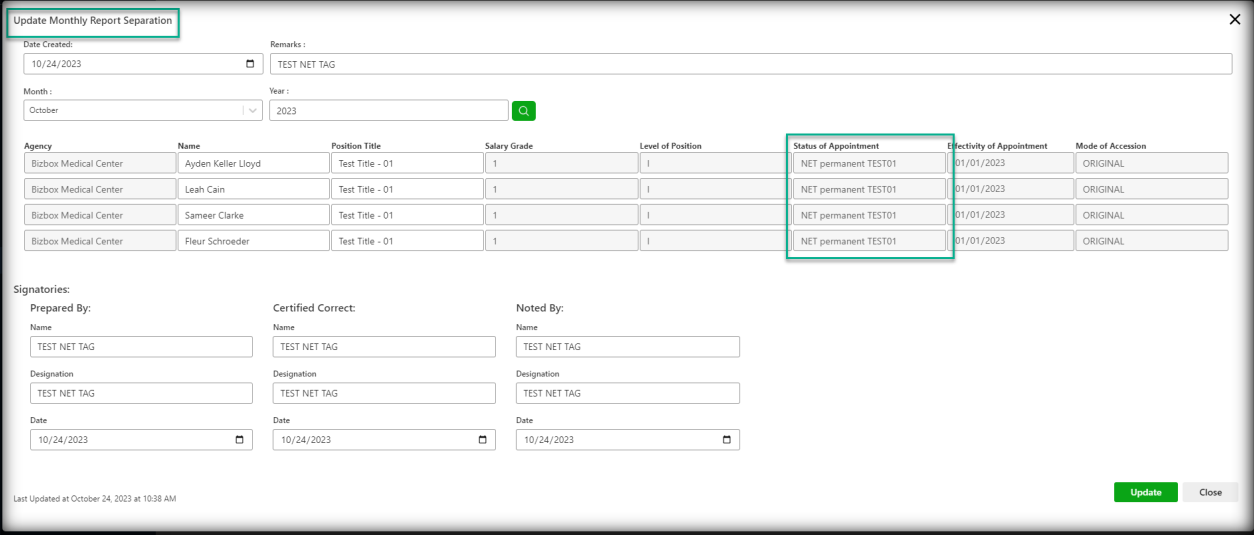
Task: Click the Update button
Action: click(x=1145, y=492)
